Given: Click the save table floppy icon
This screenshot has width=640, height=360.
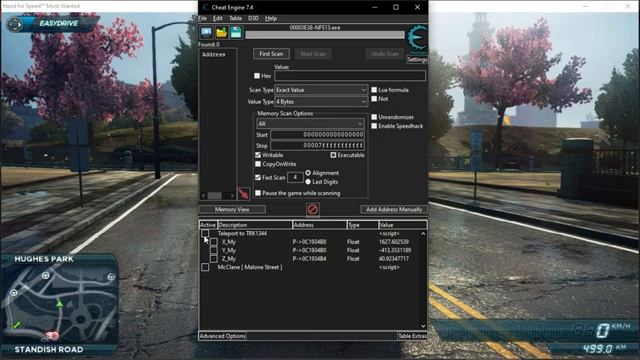Looking at the screenshot, I should tap(236, 33).
